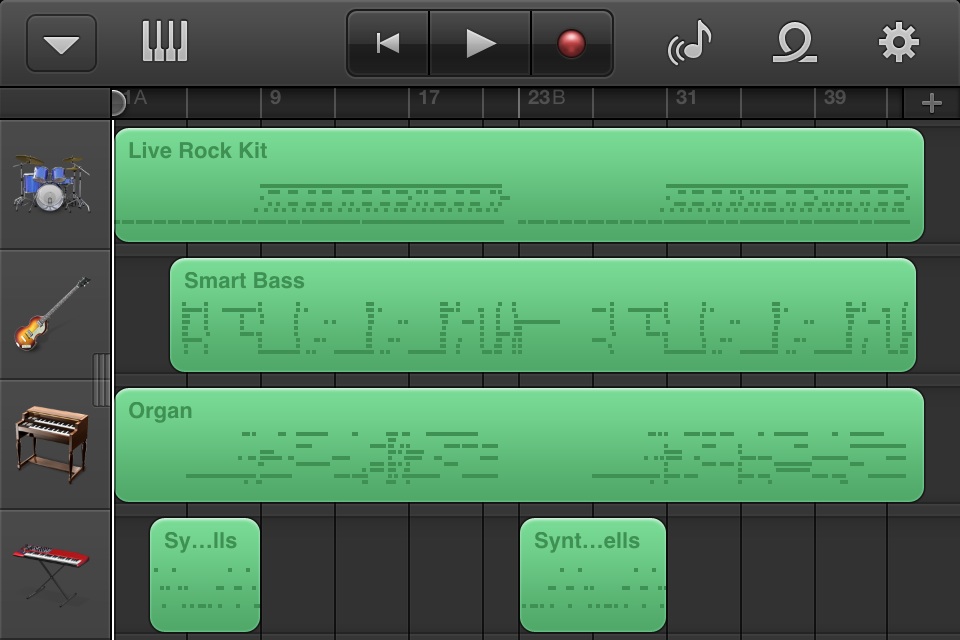Expand track controls using sidebar handle

point(102,379)
